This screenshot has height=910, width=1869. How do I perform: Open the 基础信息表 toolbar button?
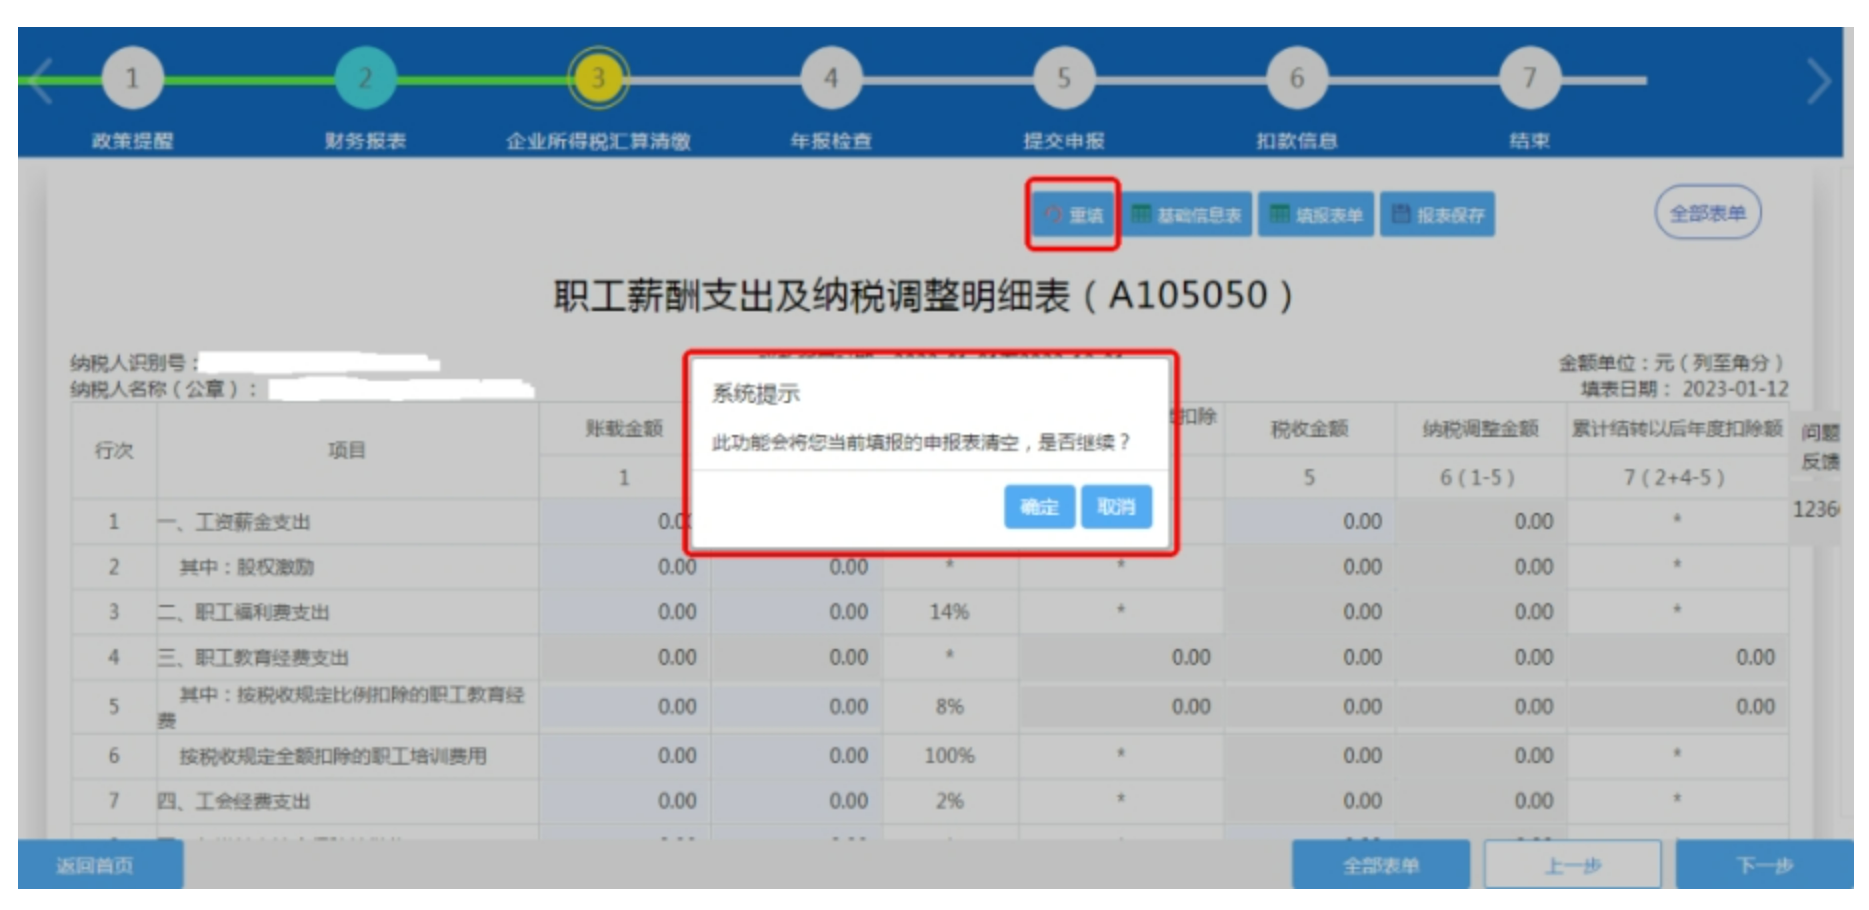click(1187, 214)
